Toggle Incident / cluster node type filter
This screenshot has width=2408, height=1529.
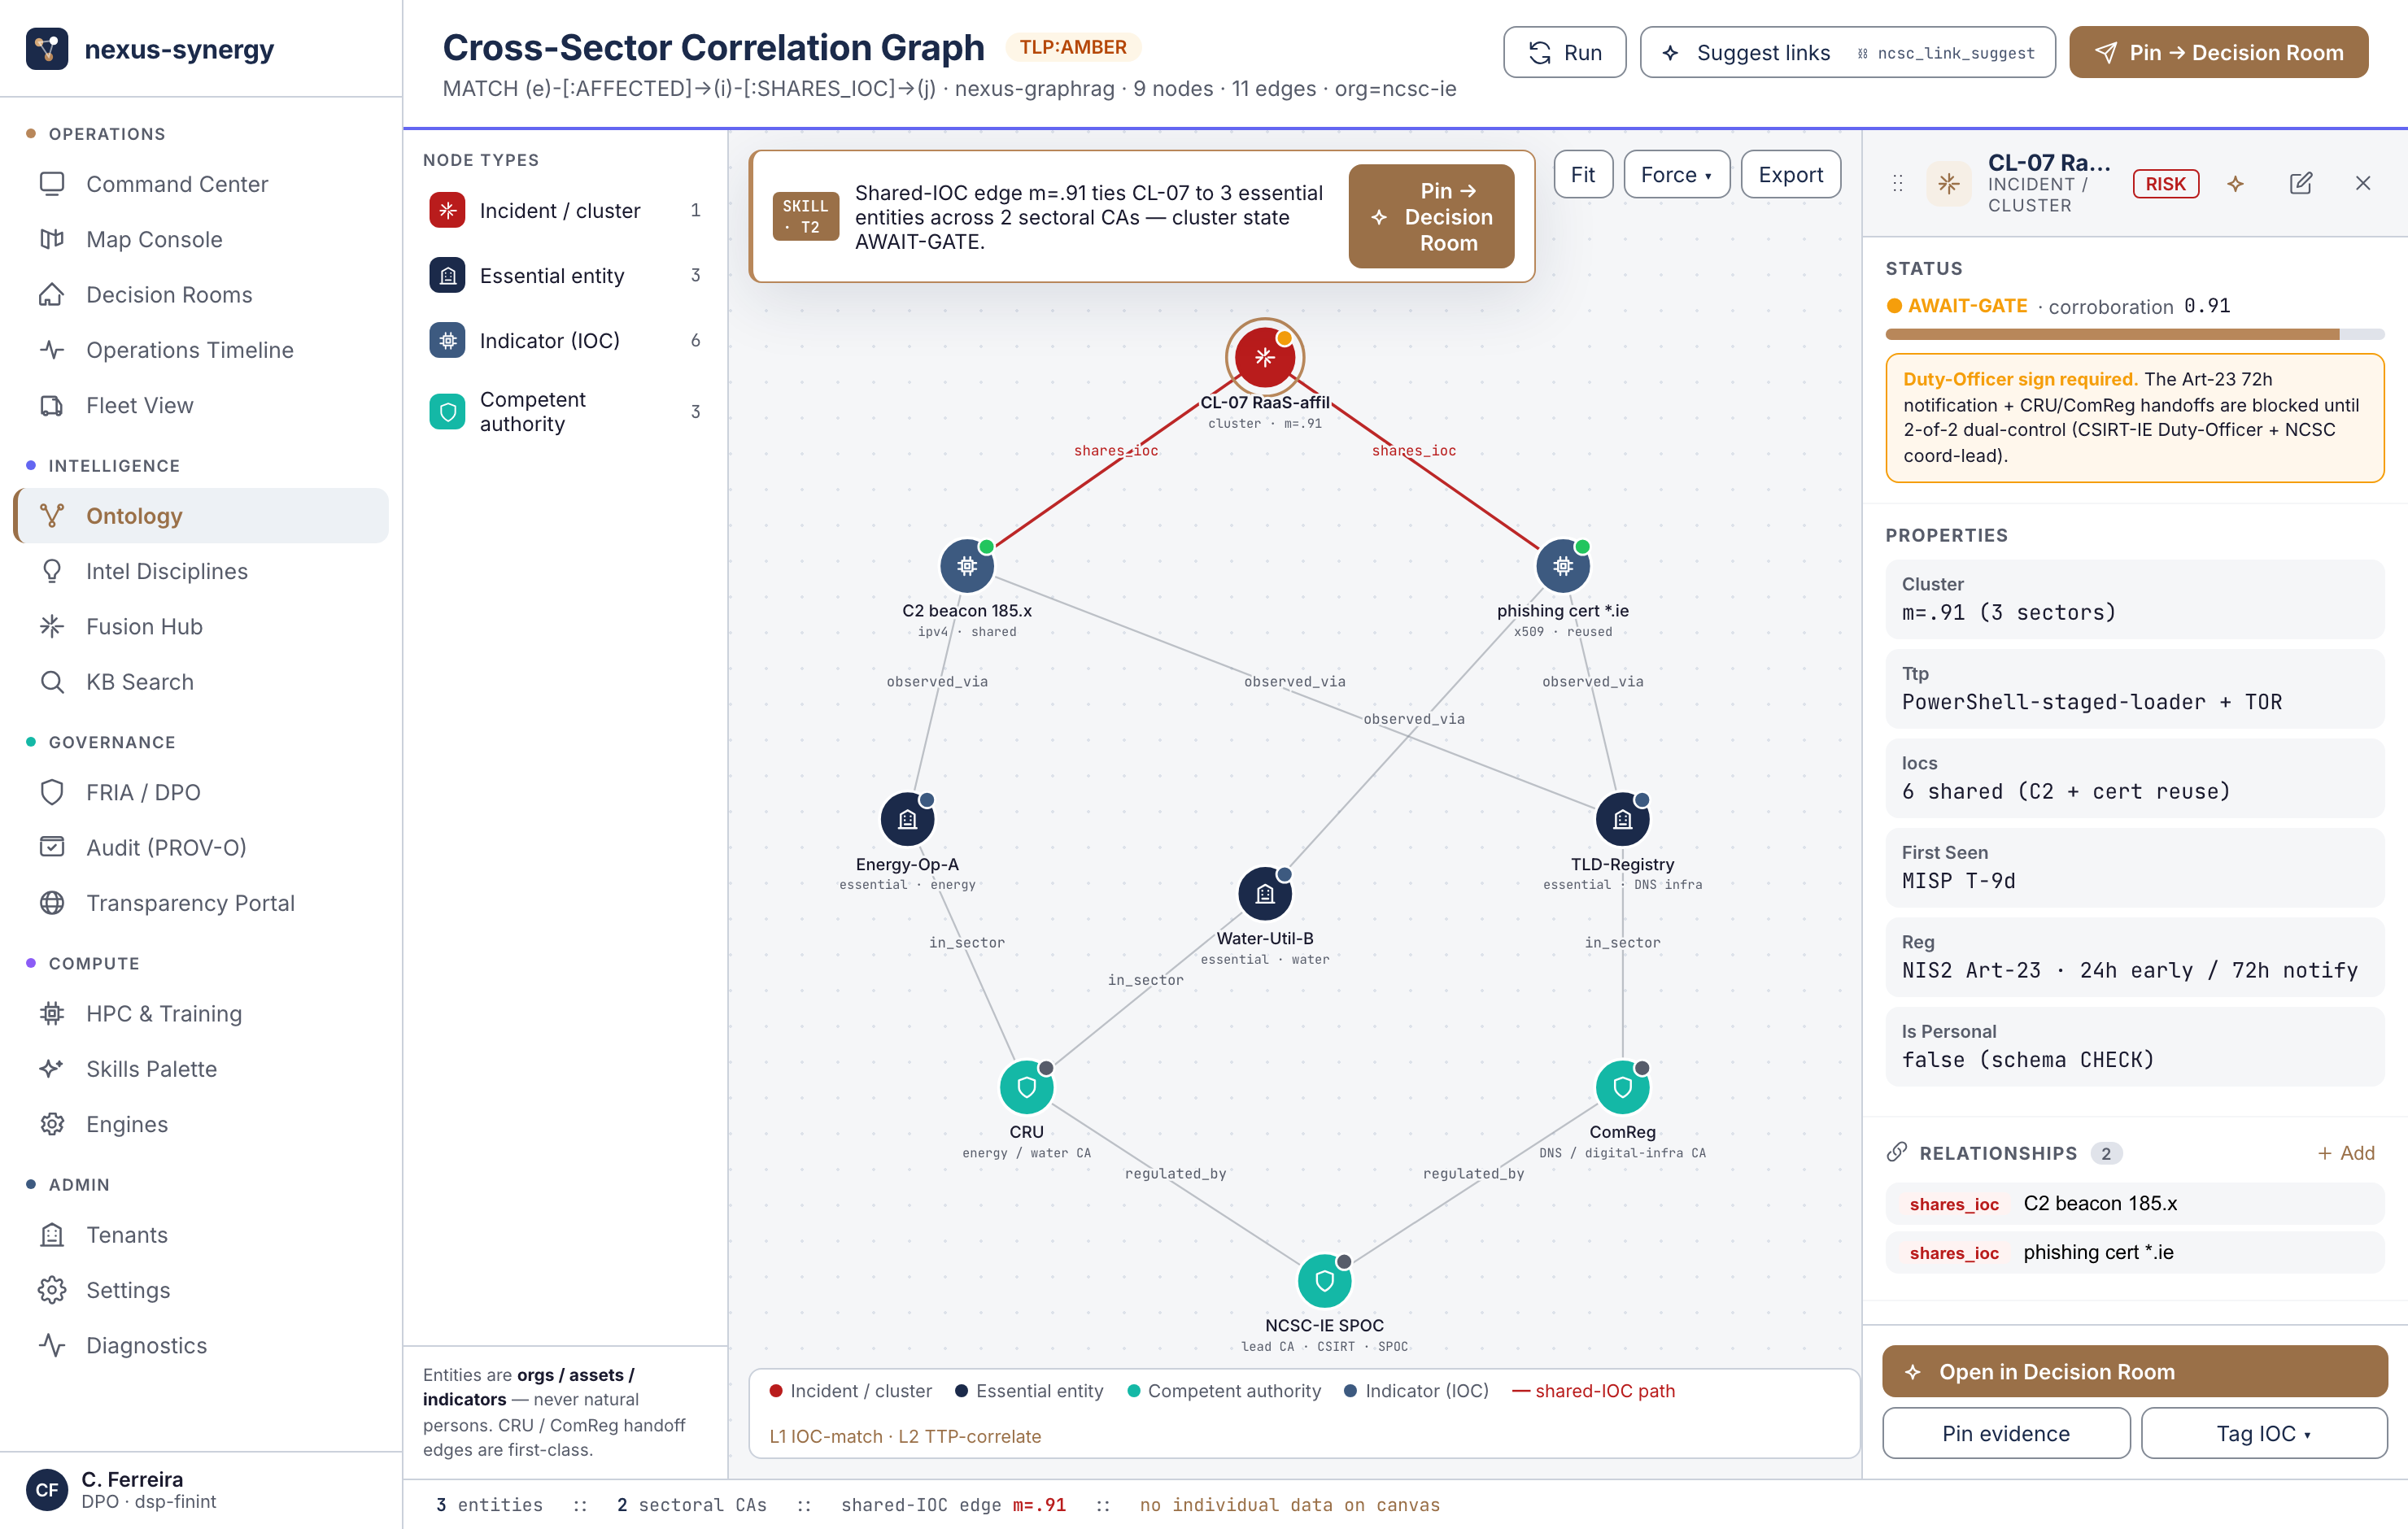point(565,210)
